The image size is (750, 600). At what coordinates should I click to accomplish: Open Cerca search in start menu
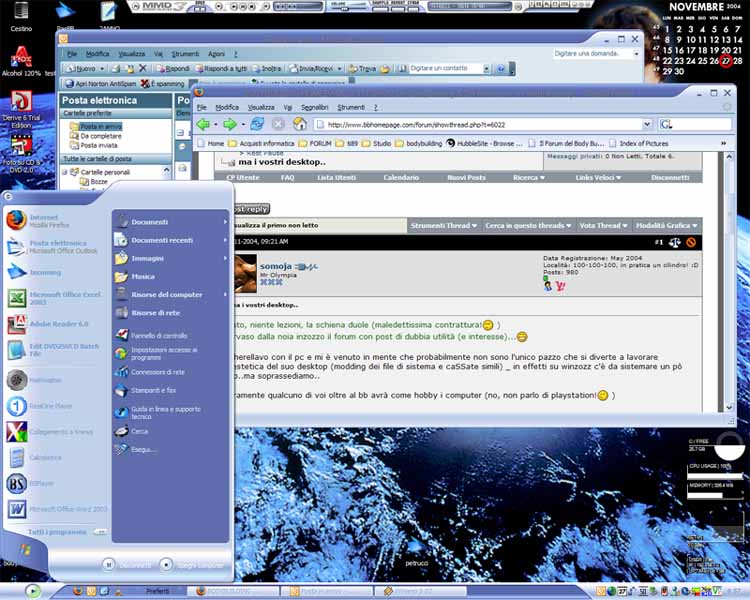132,431
